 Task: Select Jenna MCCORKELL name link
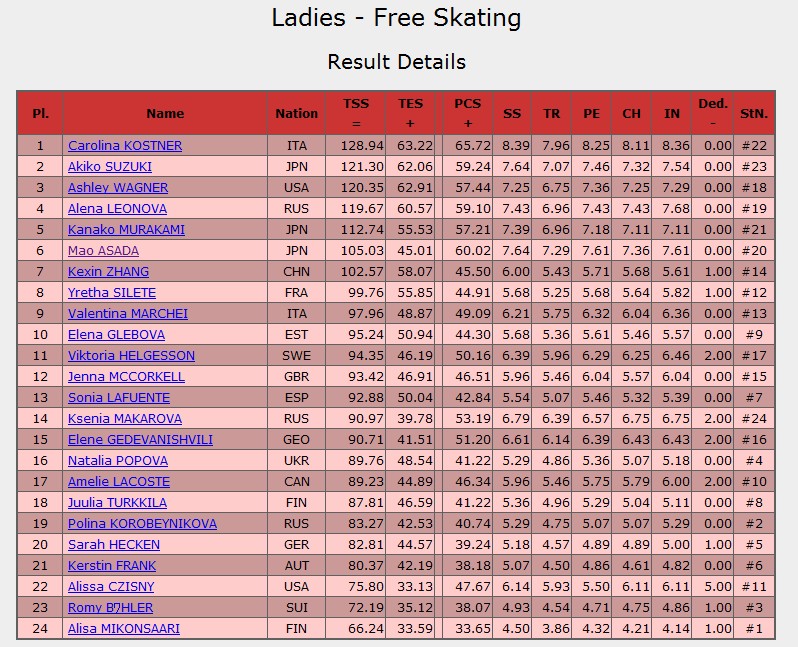pos(126,377)
